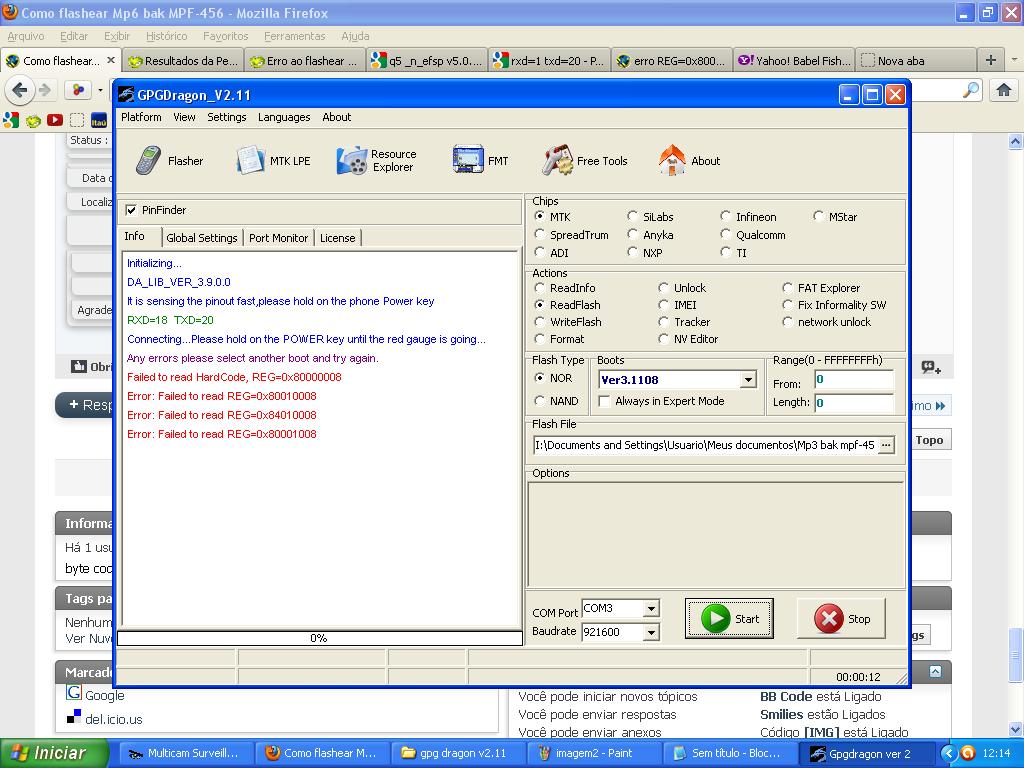Switch to the Yahoo! Babel Fish tab

pyautogui.click(x=795, y=61)
